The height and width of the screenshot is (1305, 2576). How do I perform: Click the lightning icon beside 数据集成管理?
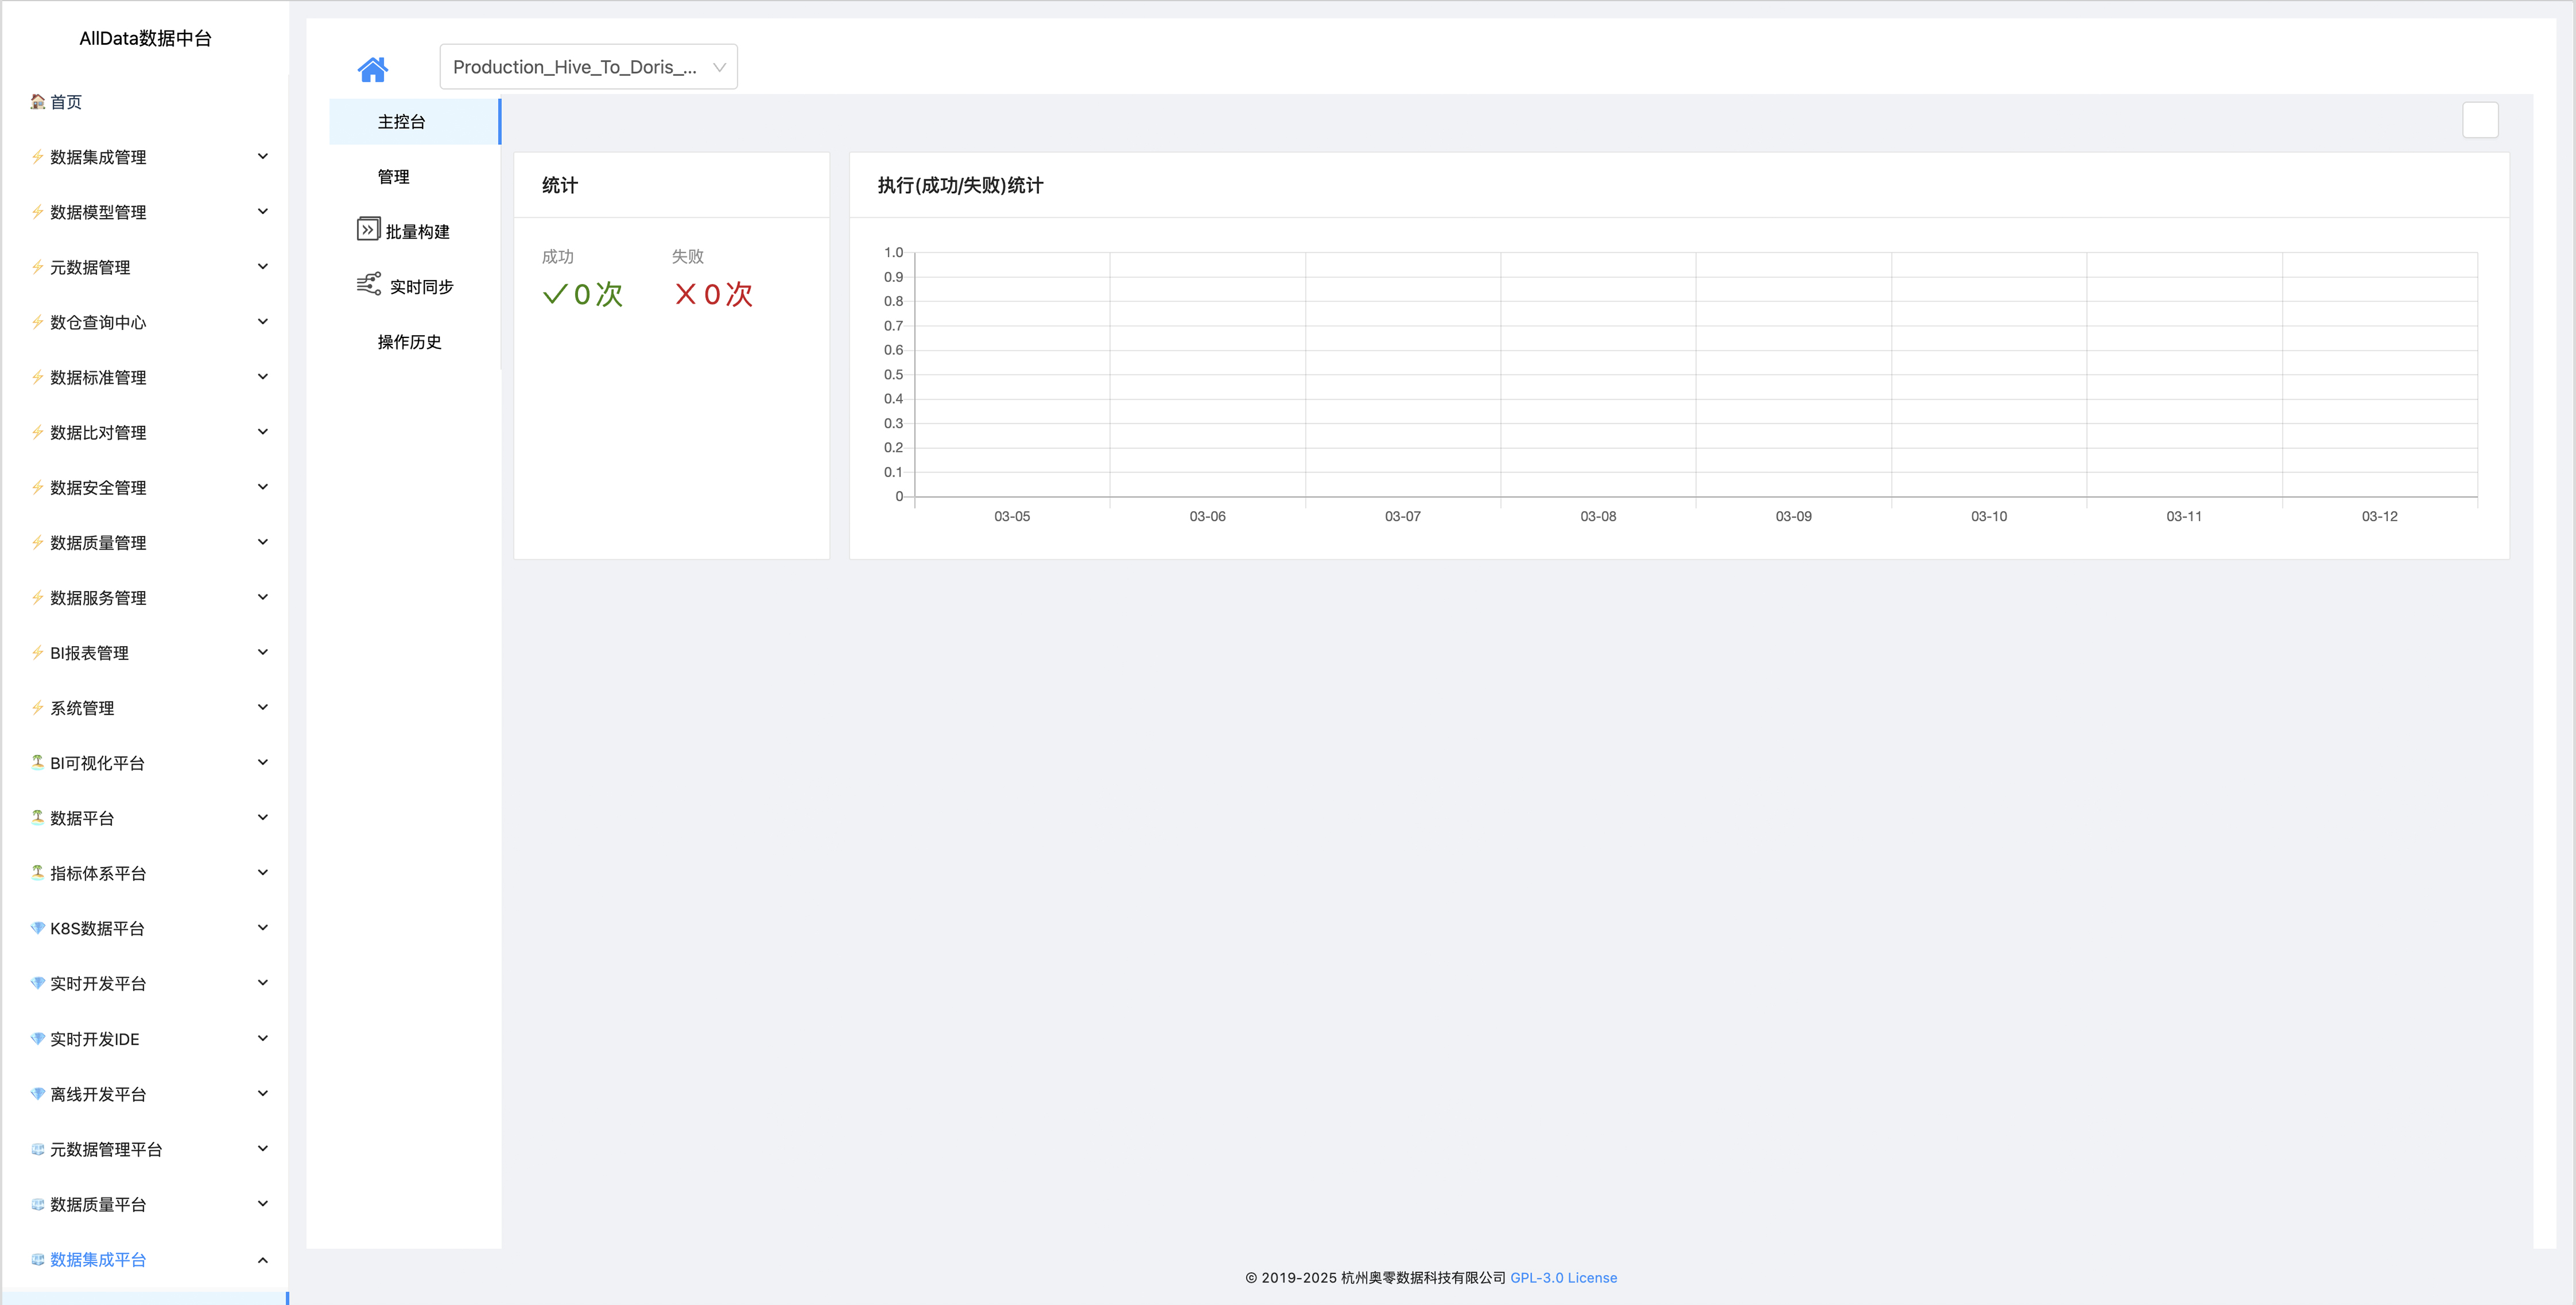(x=38, y=156)
